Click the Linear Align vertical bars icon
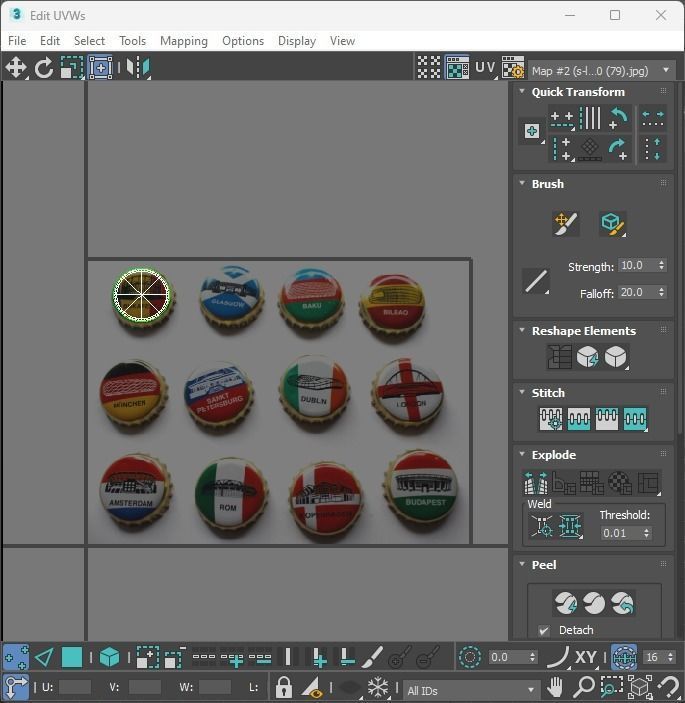This screenshot has height=703, width=685. pyautogui.click(x=590, y=119)
